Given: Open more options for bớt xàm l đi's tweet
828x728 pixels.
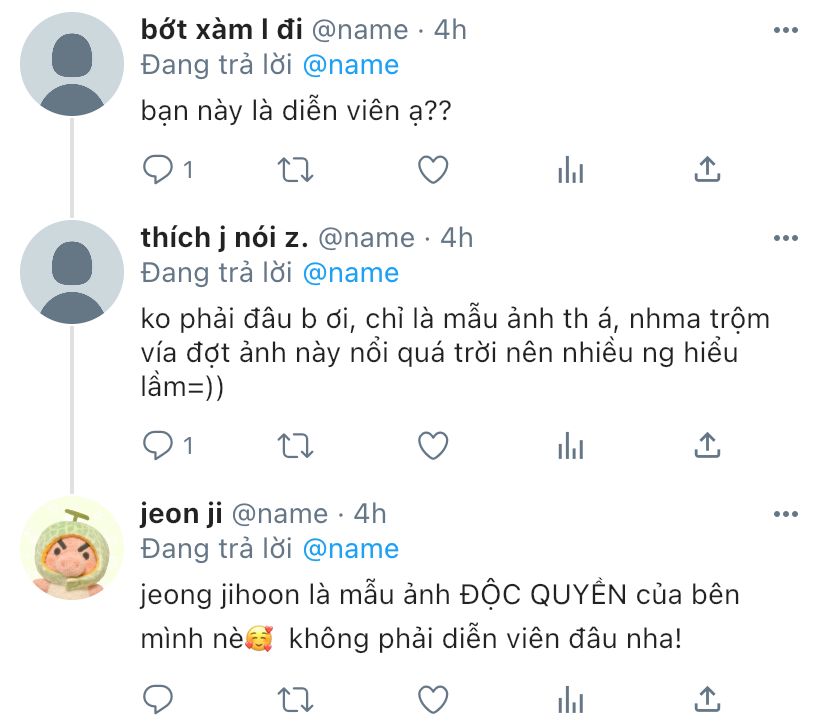Looking at the screenshot, I should (x=786, y=31).
